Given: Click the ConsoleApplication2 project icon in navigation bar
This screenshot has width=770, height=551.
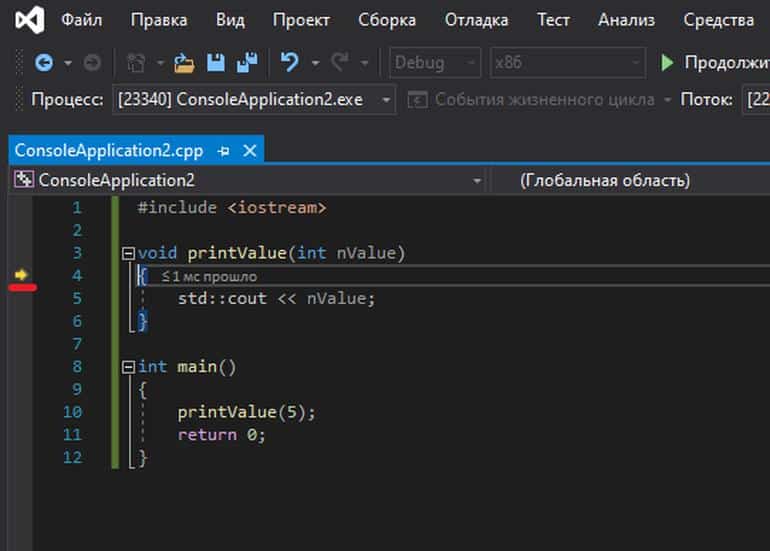Looking at the screenshot, I should coord(24,180).
